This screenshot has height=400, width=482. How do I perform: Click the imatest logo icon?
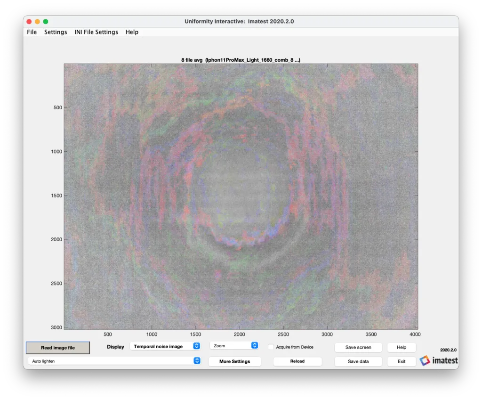425,360
